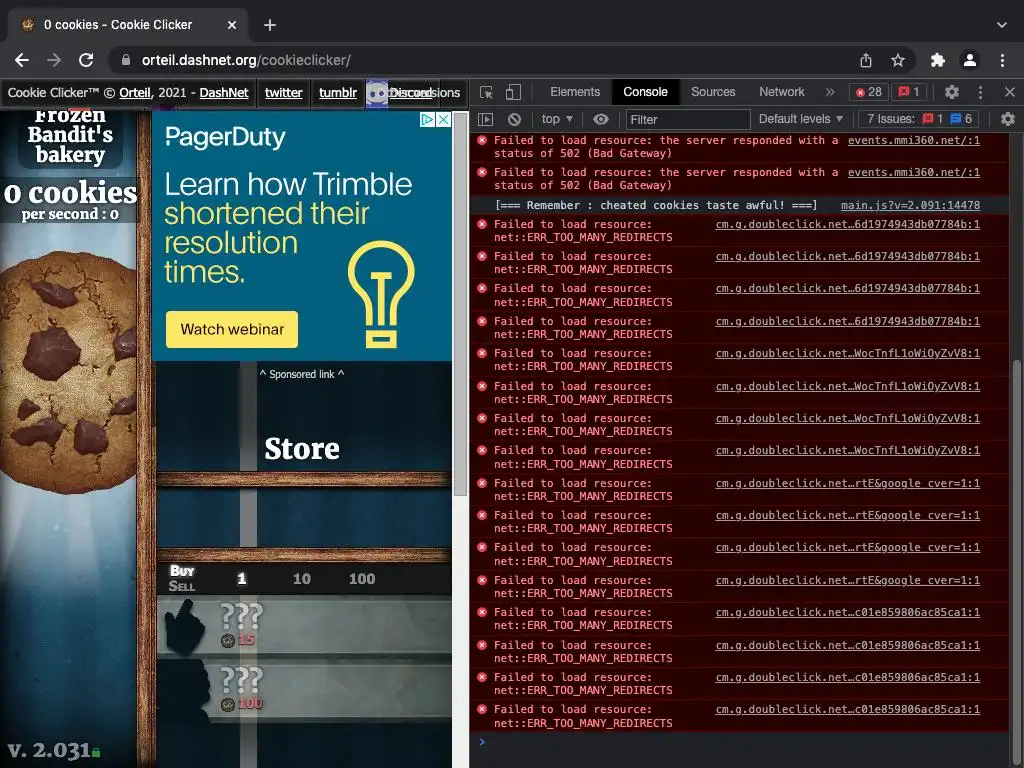1024x768 pixels.
Task: Buy the locked building costing 100
Action: (x=304, y=691)
